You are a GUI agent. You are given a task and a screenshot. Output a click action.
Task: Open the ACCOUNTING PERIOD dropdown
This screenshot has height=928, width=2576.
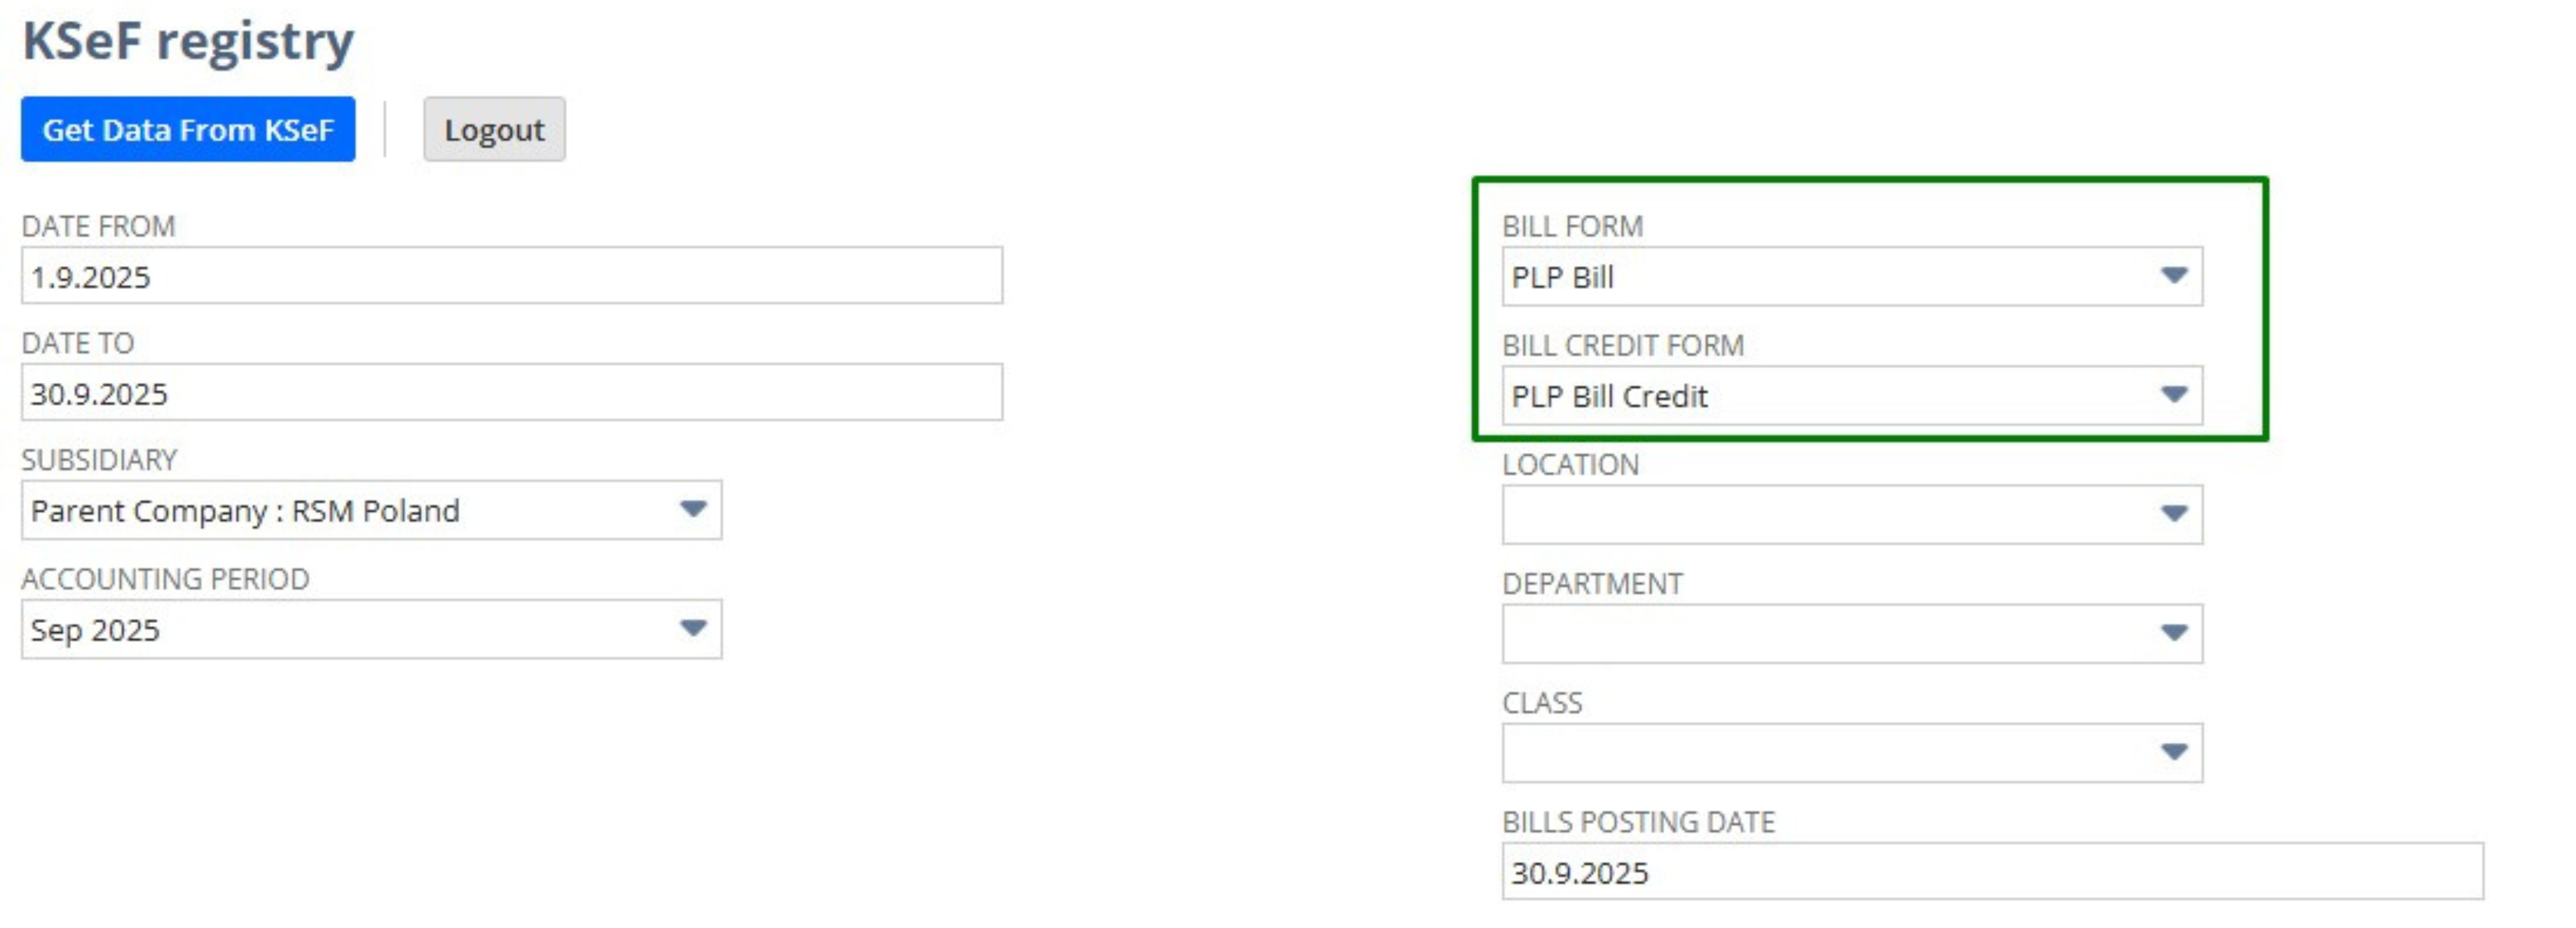coord(370,630)
